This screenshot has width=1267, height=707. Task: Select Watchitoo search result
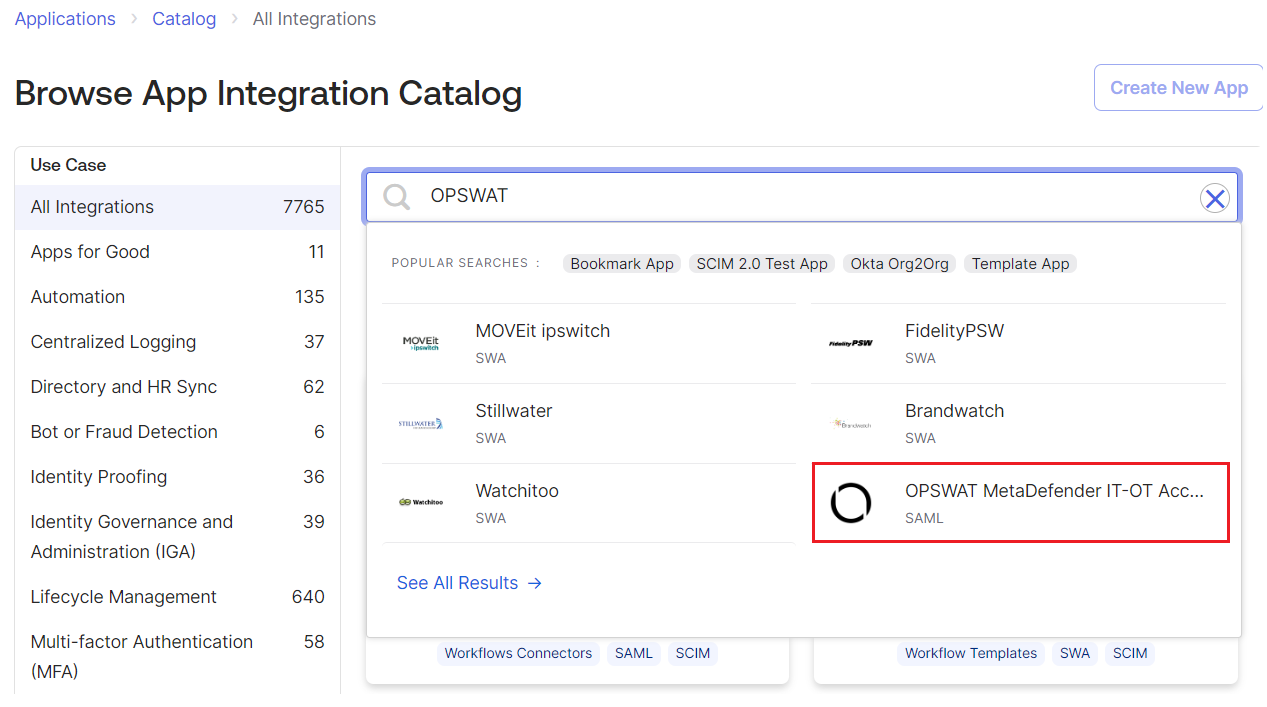589,503
